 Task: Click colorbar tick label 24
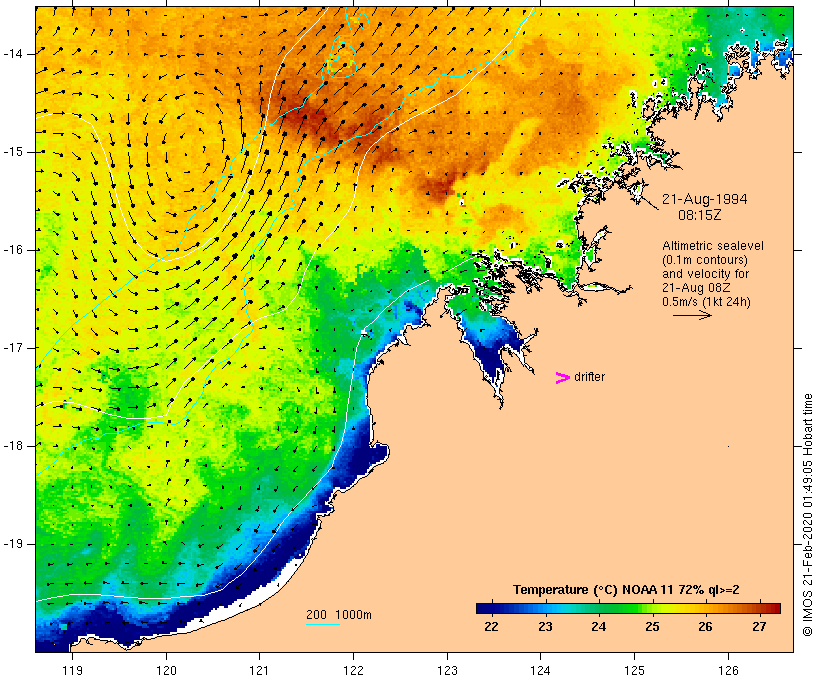click(x=598, y=626)
